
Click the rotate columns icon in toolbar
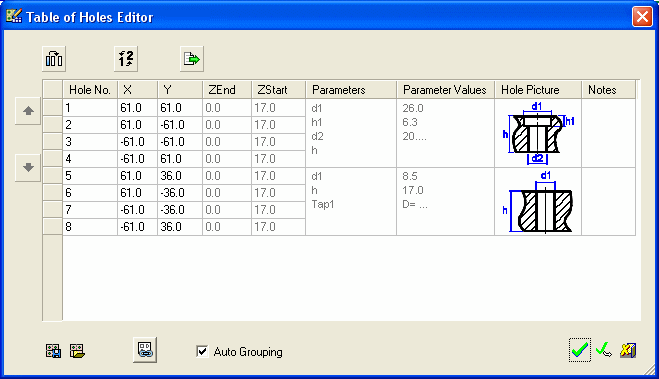pyautogui.click(x=54, y=59)
